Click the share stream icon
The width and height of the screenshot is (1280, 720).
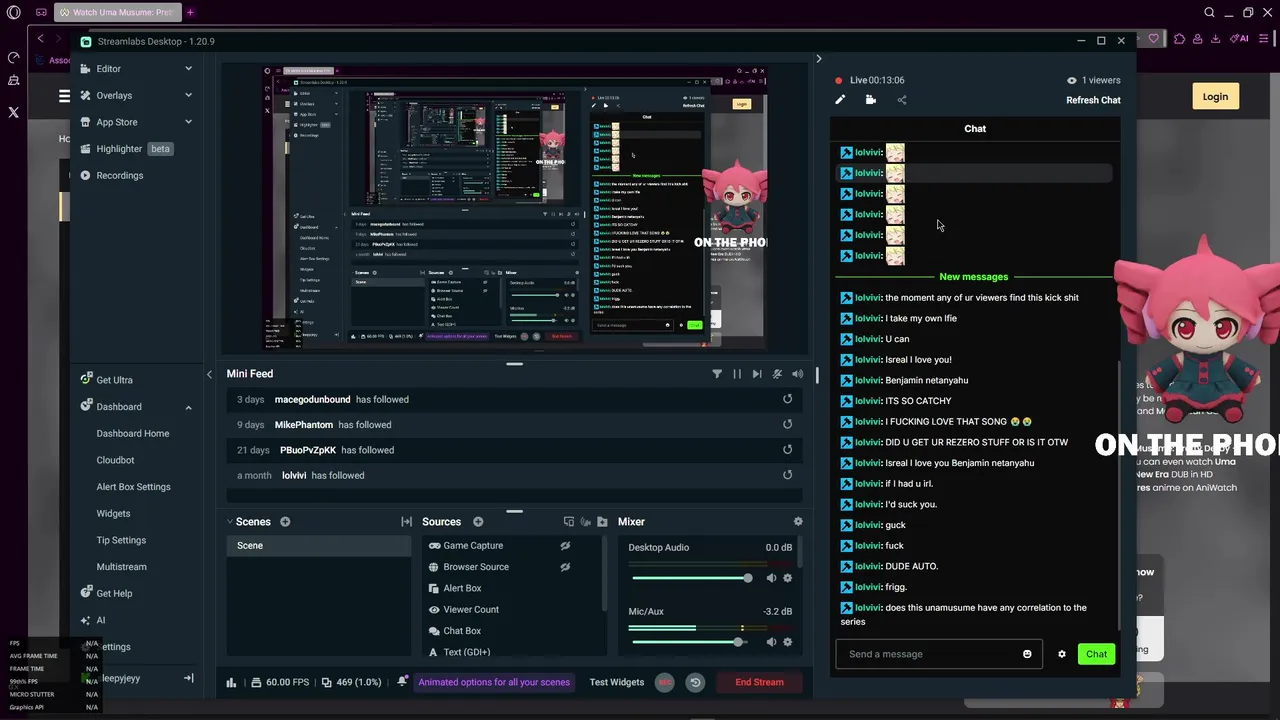click(x=902, y=100)
